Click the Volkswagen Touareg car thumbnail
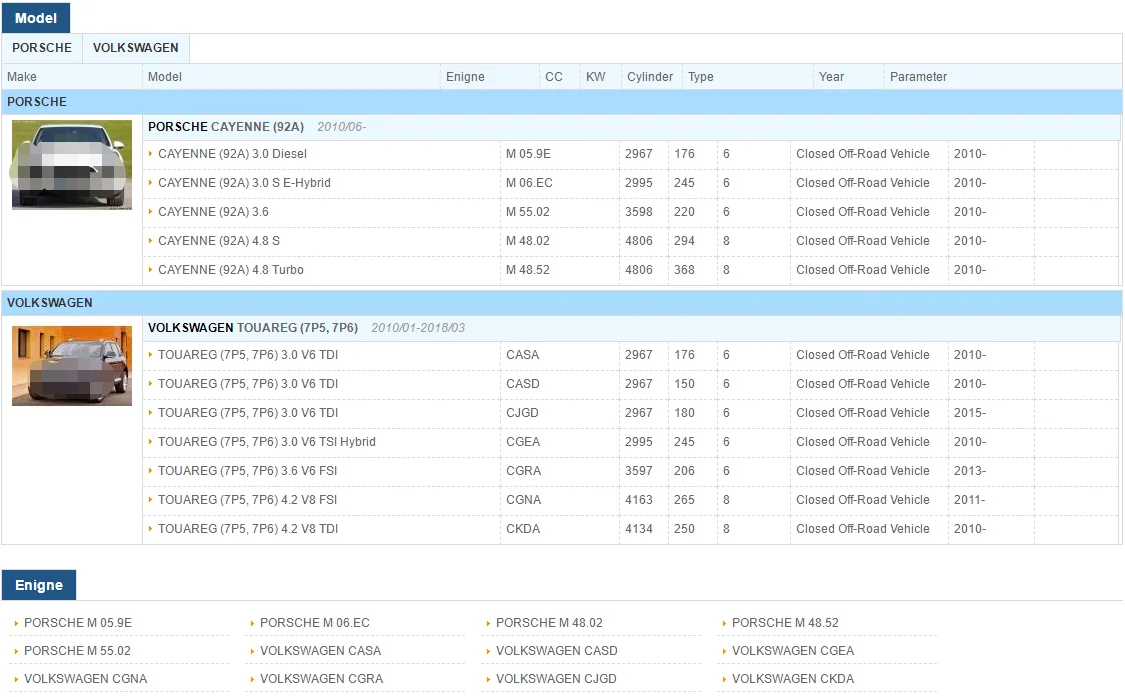 click(72, 366)
